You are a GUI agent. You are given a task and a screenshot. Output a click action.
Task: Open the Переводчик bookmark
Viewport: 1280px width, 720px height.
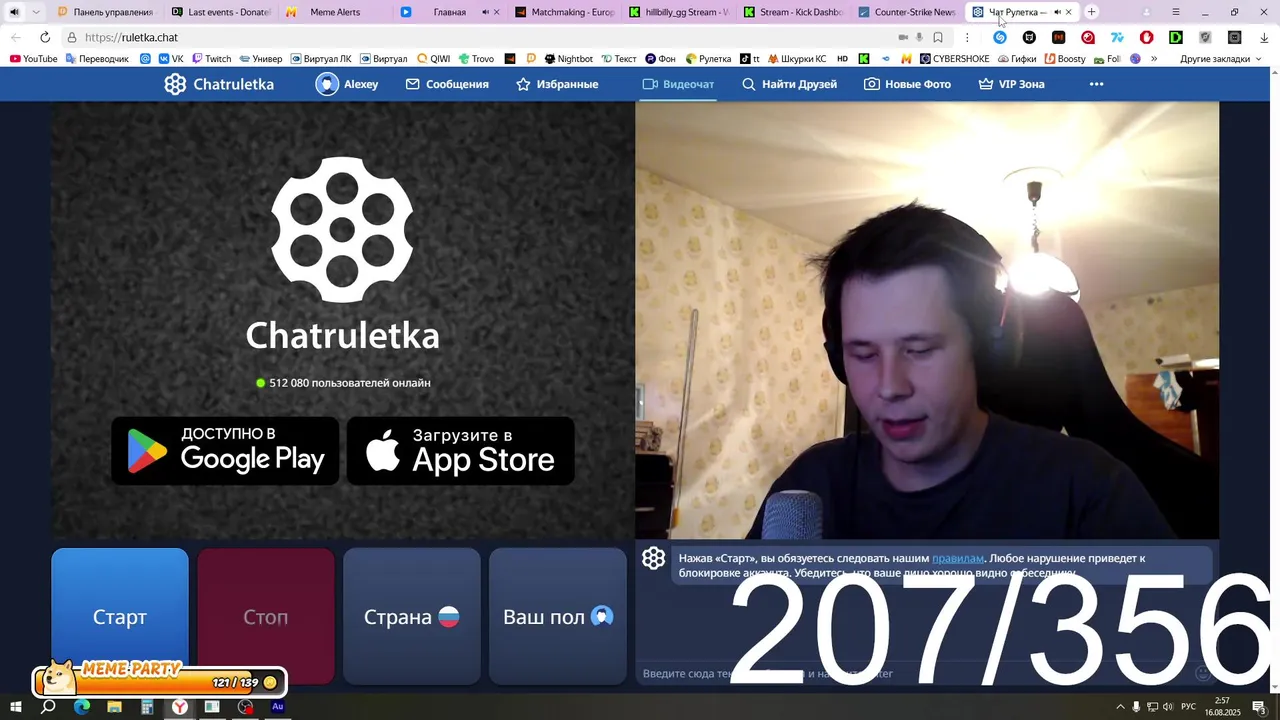point(97,59)
